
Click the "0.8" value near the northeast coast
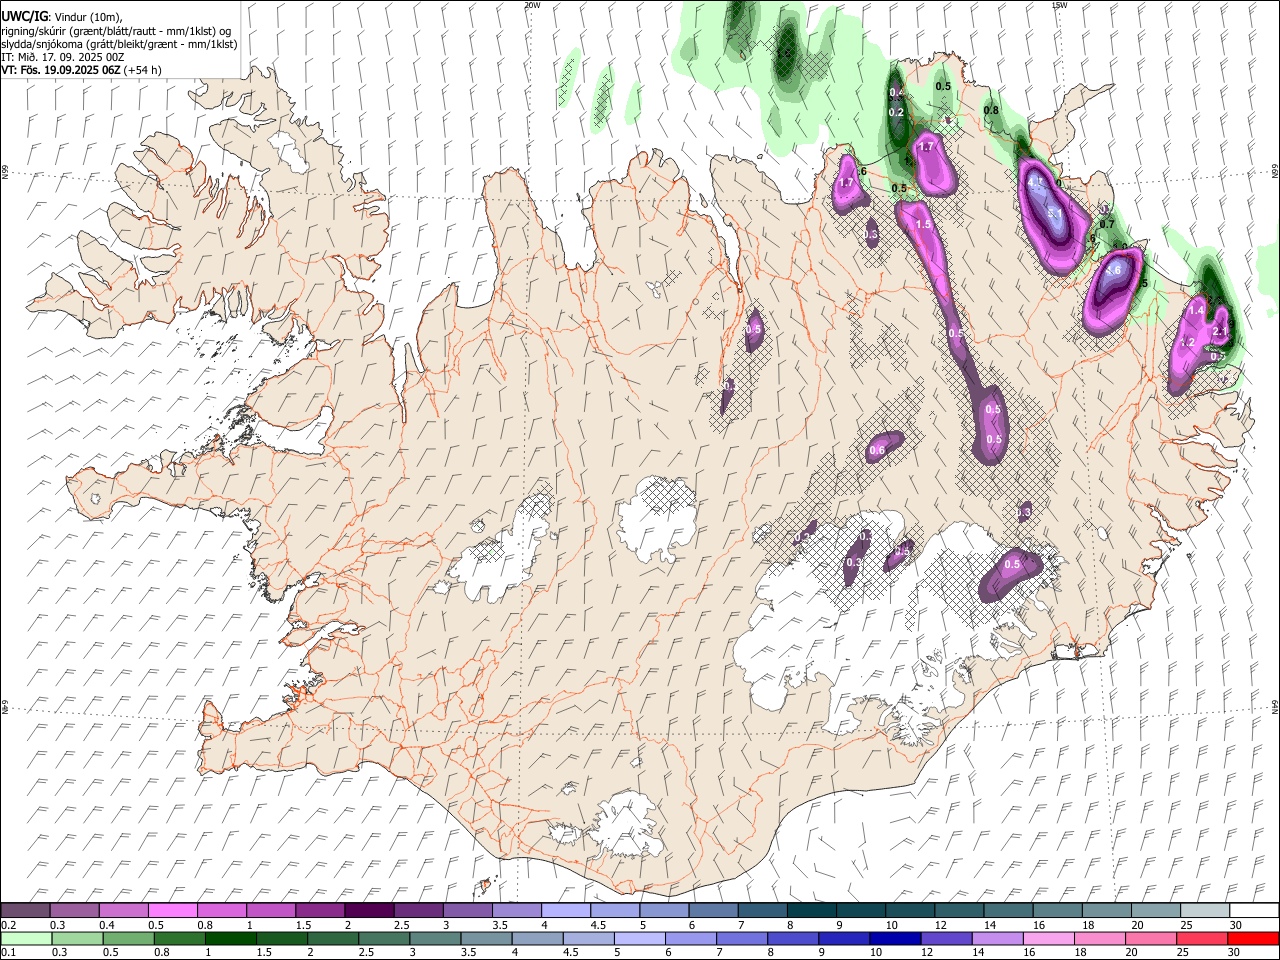(992, 110)
